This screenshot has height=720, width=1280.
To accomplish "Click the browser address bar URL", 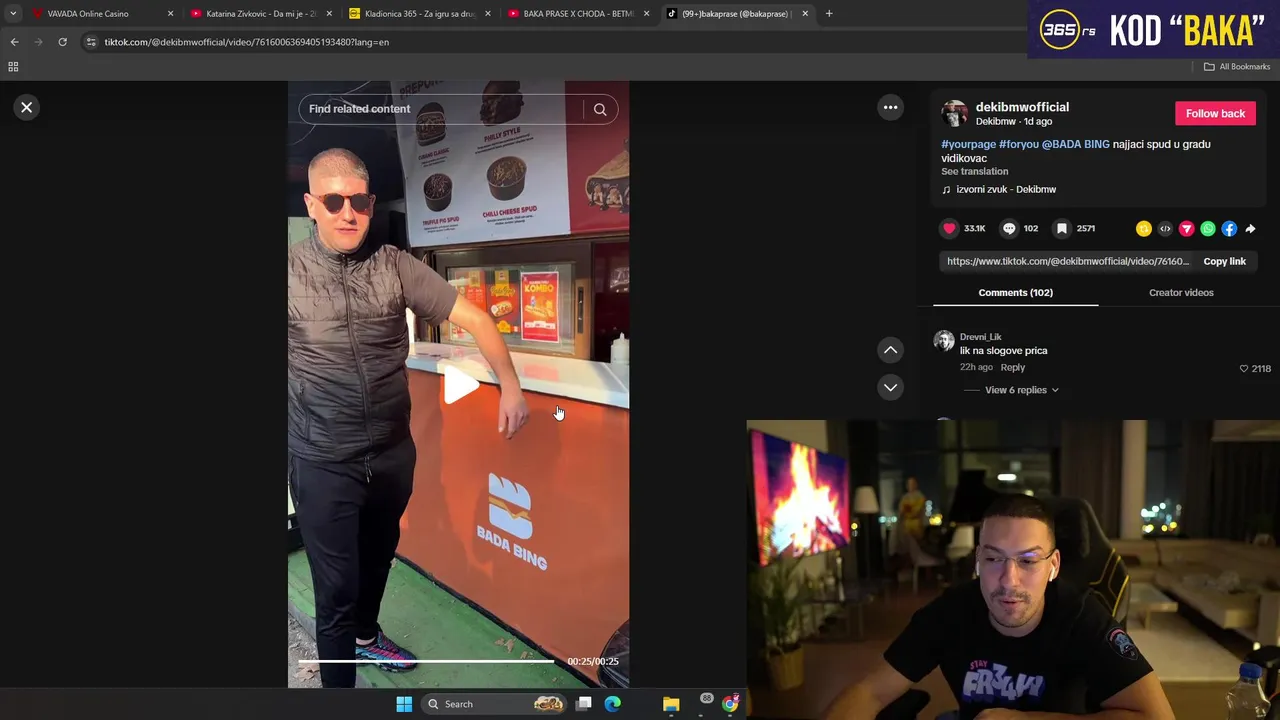I will (x=246, y=42).
